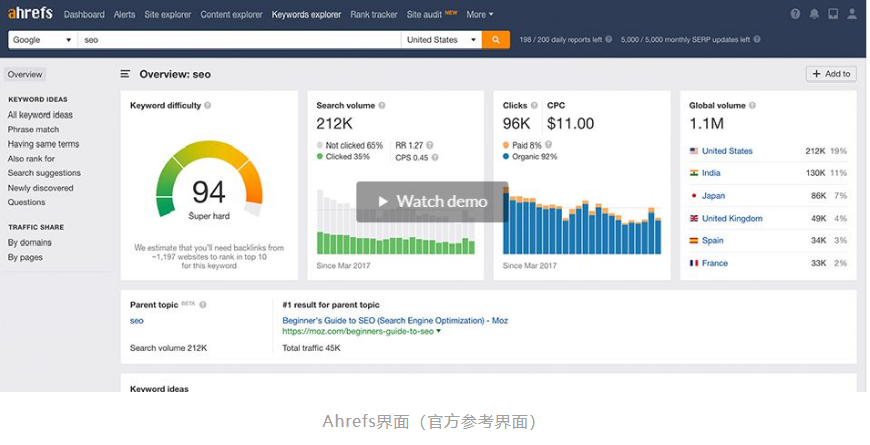Viewport: 870px width, 445px height.
Task: Click United Kingdom country link
Action: coord(732,219)
